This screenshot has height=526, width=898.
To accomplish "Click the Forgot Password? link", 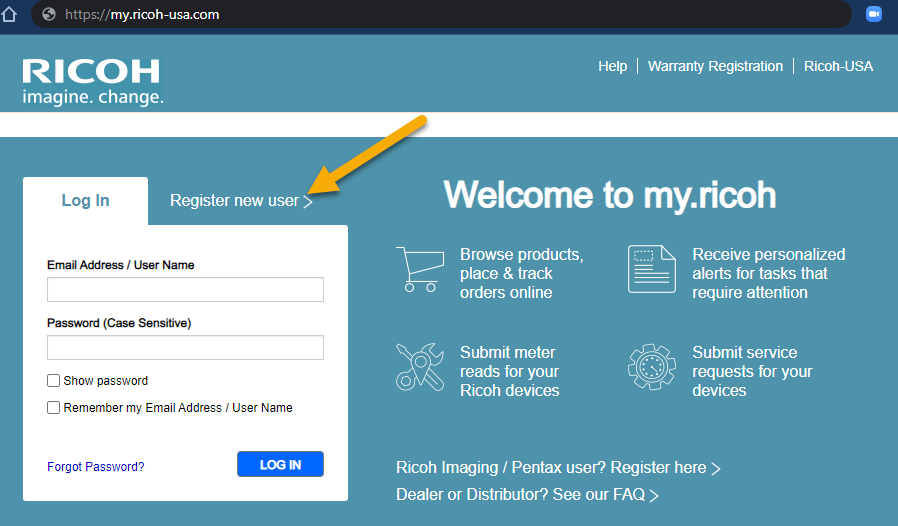I will pos(96,466).
